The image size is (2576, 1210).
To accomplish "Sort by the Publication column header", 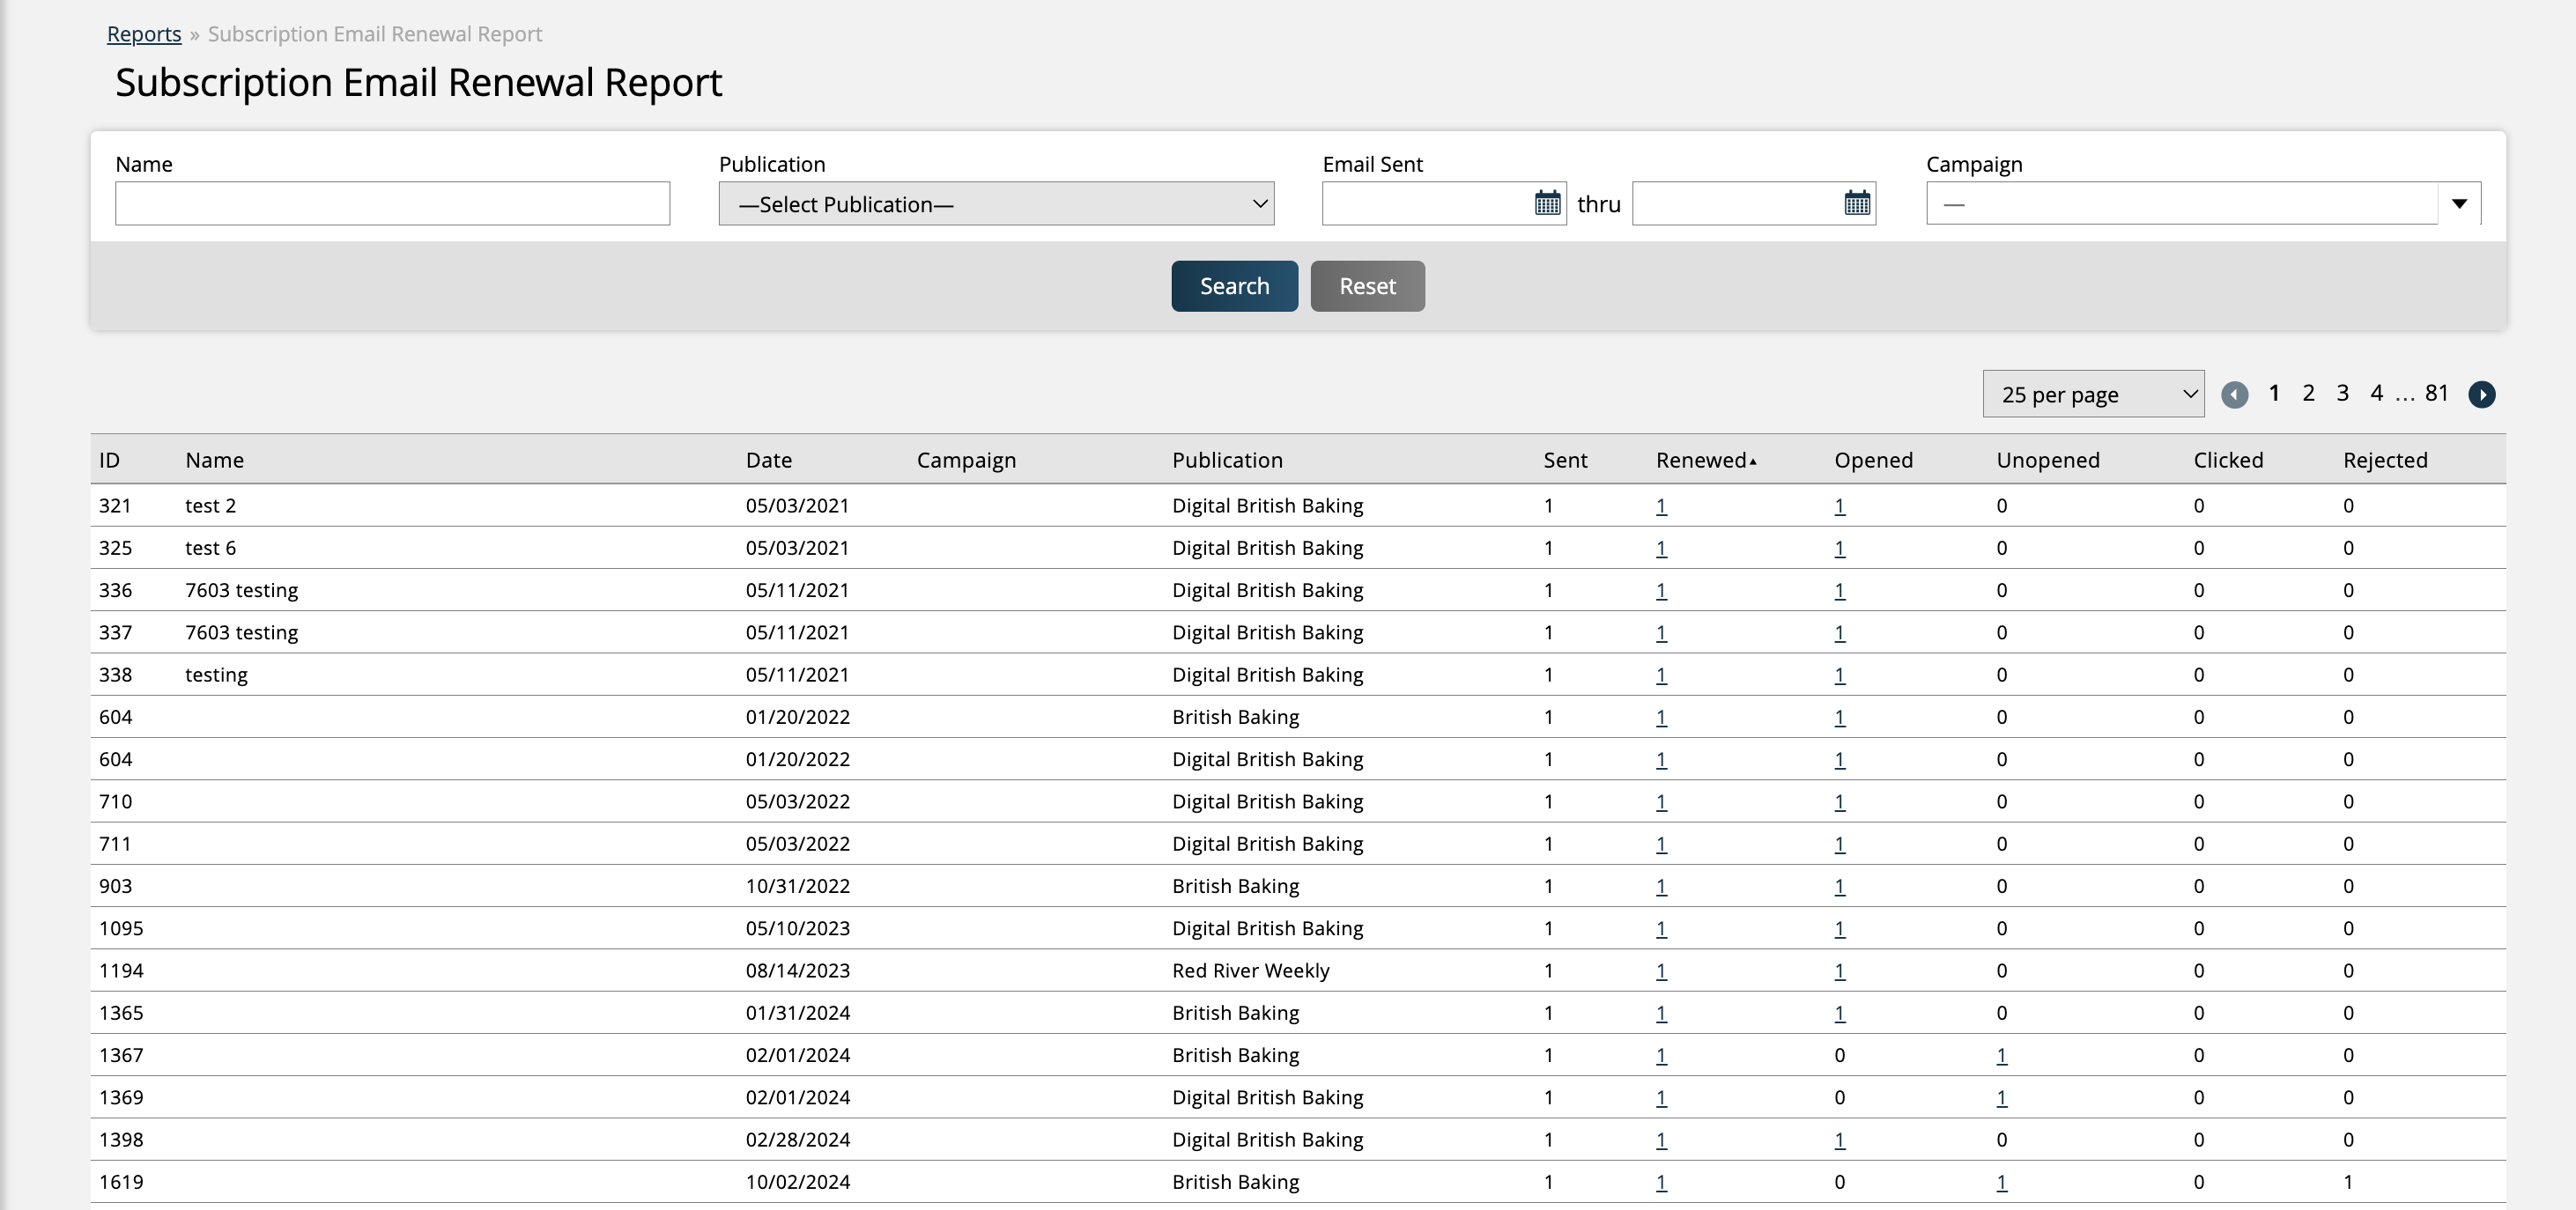I will click(x=1227, y=460).
